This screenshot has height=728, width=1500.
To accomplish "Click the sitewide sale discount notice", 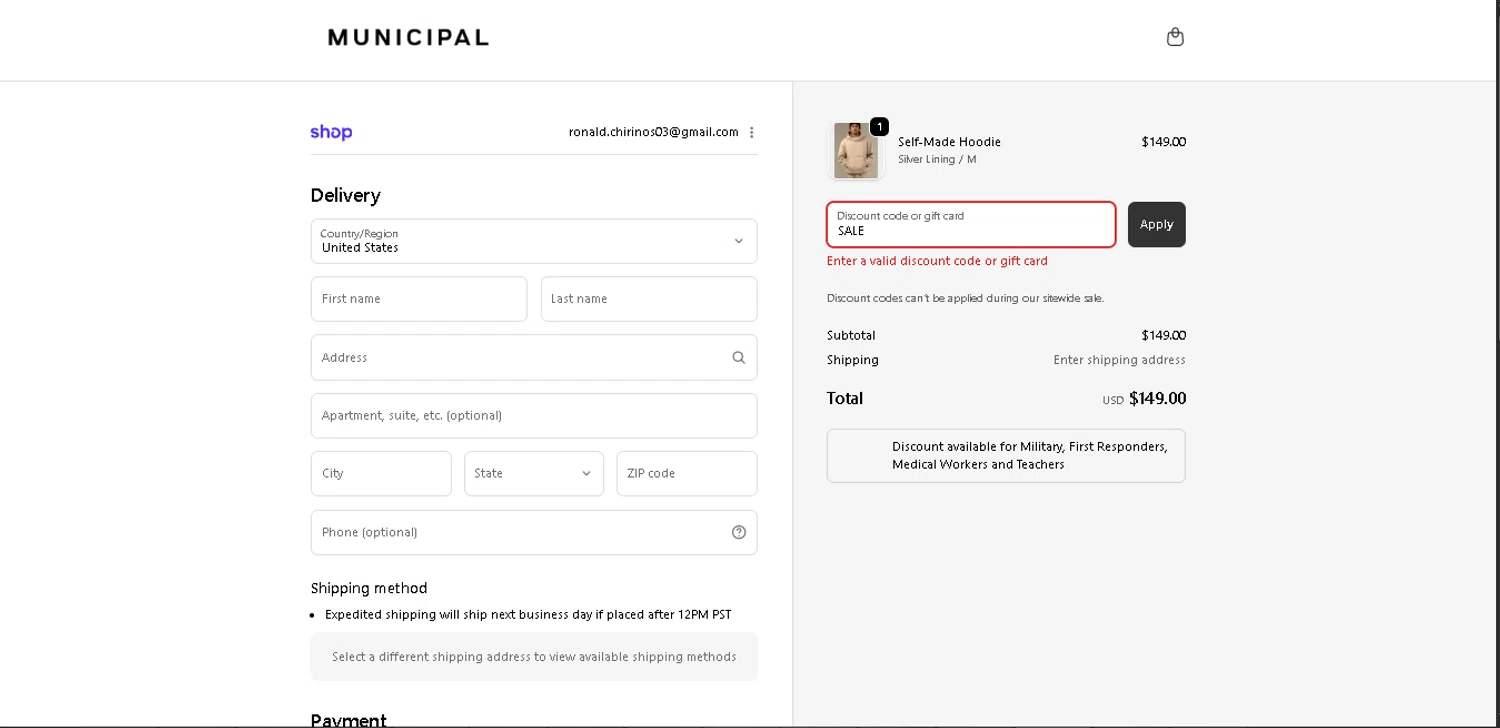I will pyautogui.click(x=965, y=298).
